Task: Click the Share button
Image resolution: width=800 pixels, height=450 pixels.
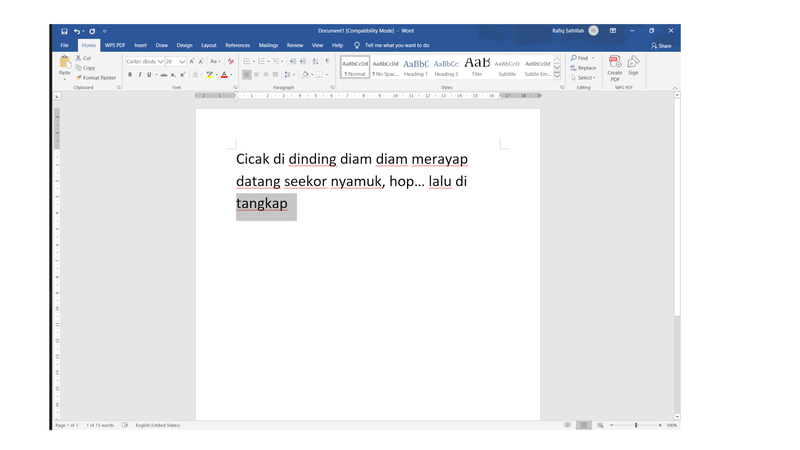Action: 661,46
